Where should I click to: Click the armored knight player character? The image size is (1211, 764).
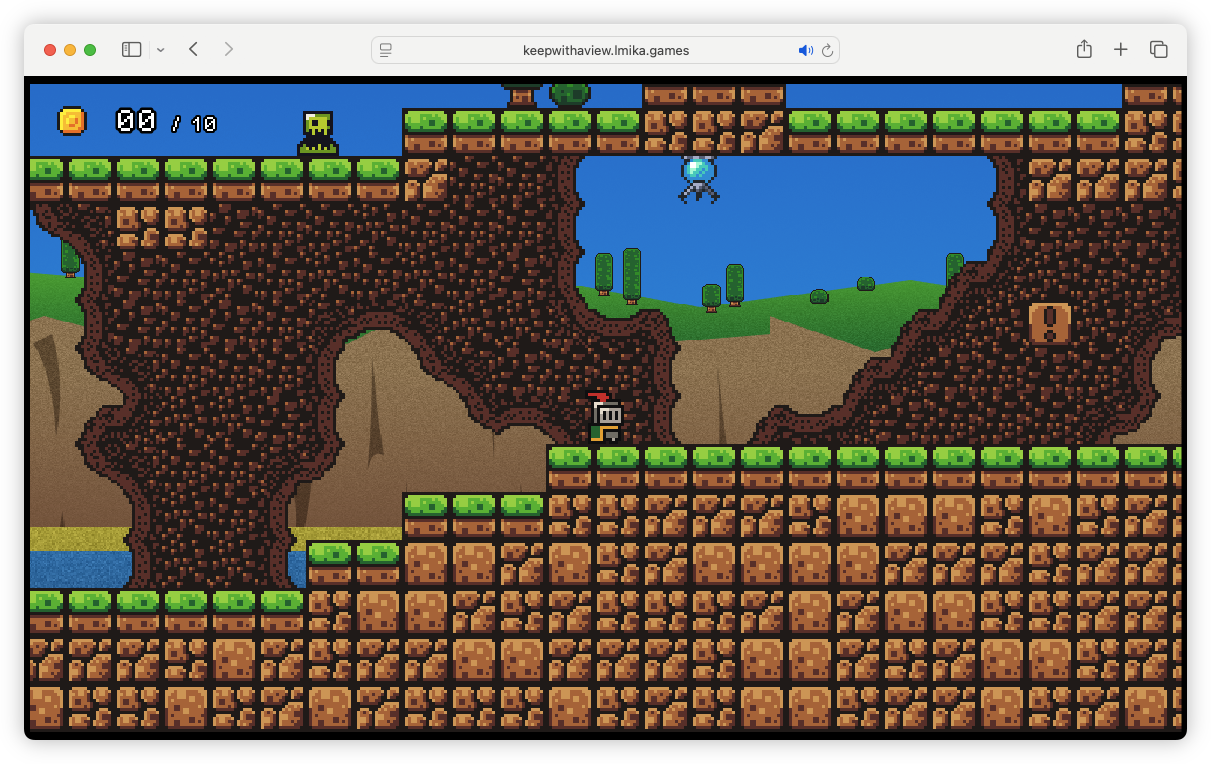605,417
